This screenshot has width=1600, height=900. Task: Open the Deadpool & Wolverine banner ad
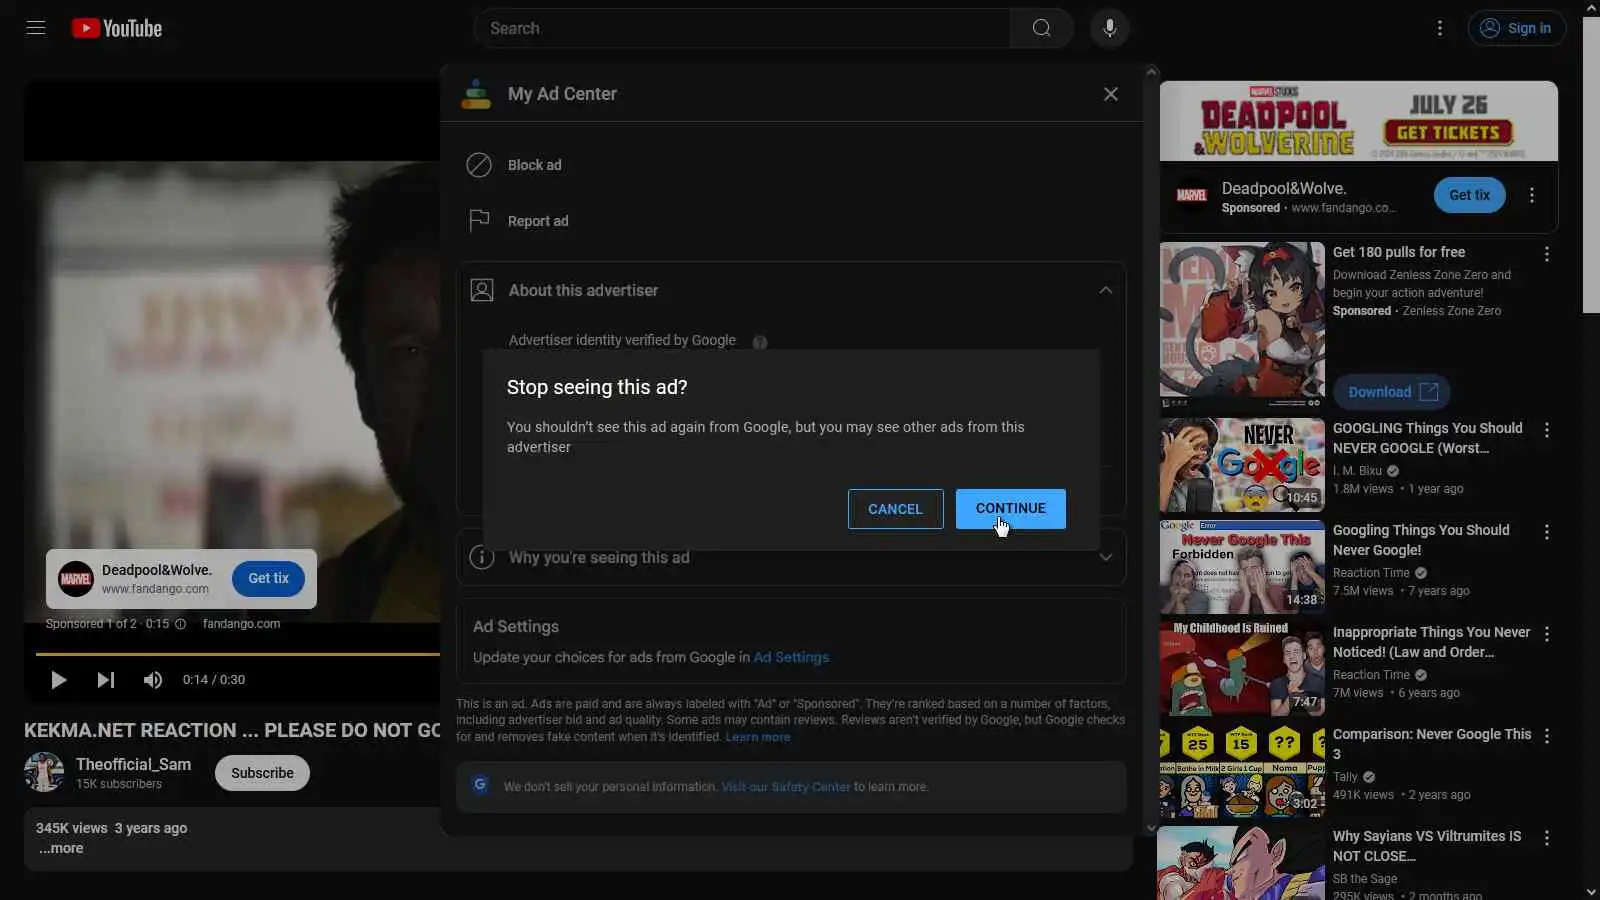1358,121
